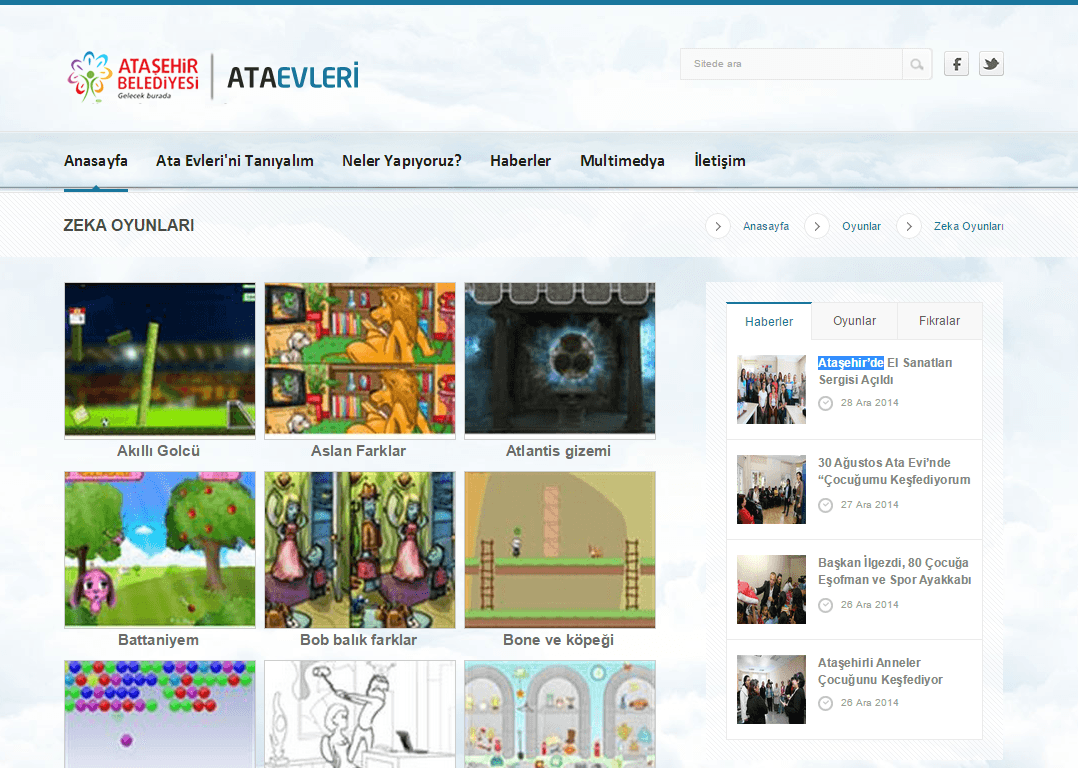Viewport: 1078px width, 768px height.
Task: Click the Aslan Farklar title link
Action: tap(358, 451)
